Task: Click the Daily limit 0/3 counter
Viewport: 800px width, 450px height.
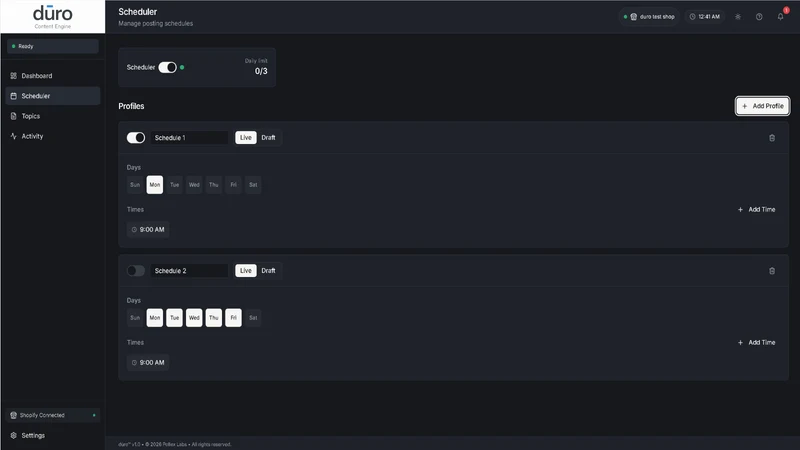Action: pyautogui.click(x=256, y=67)
